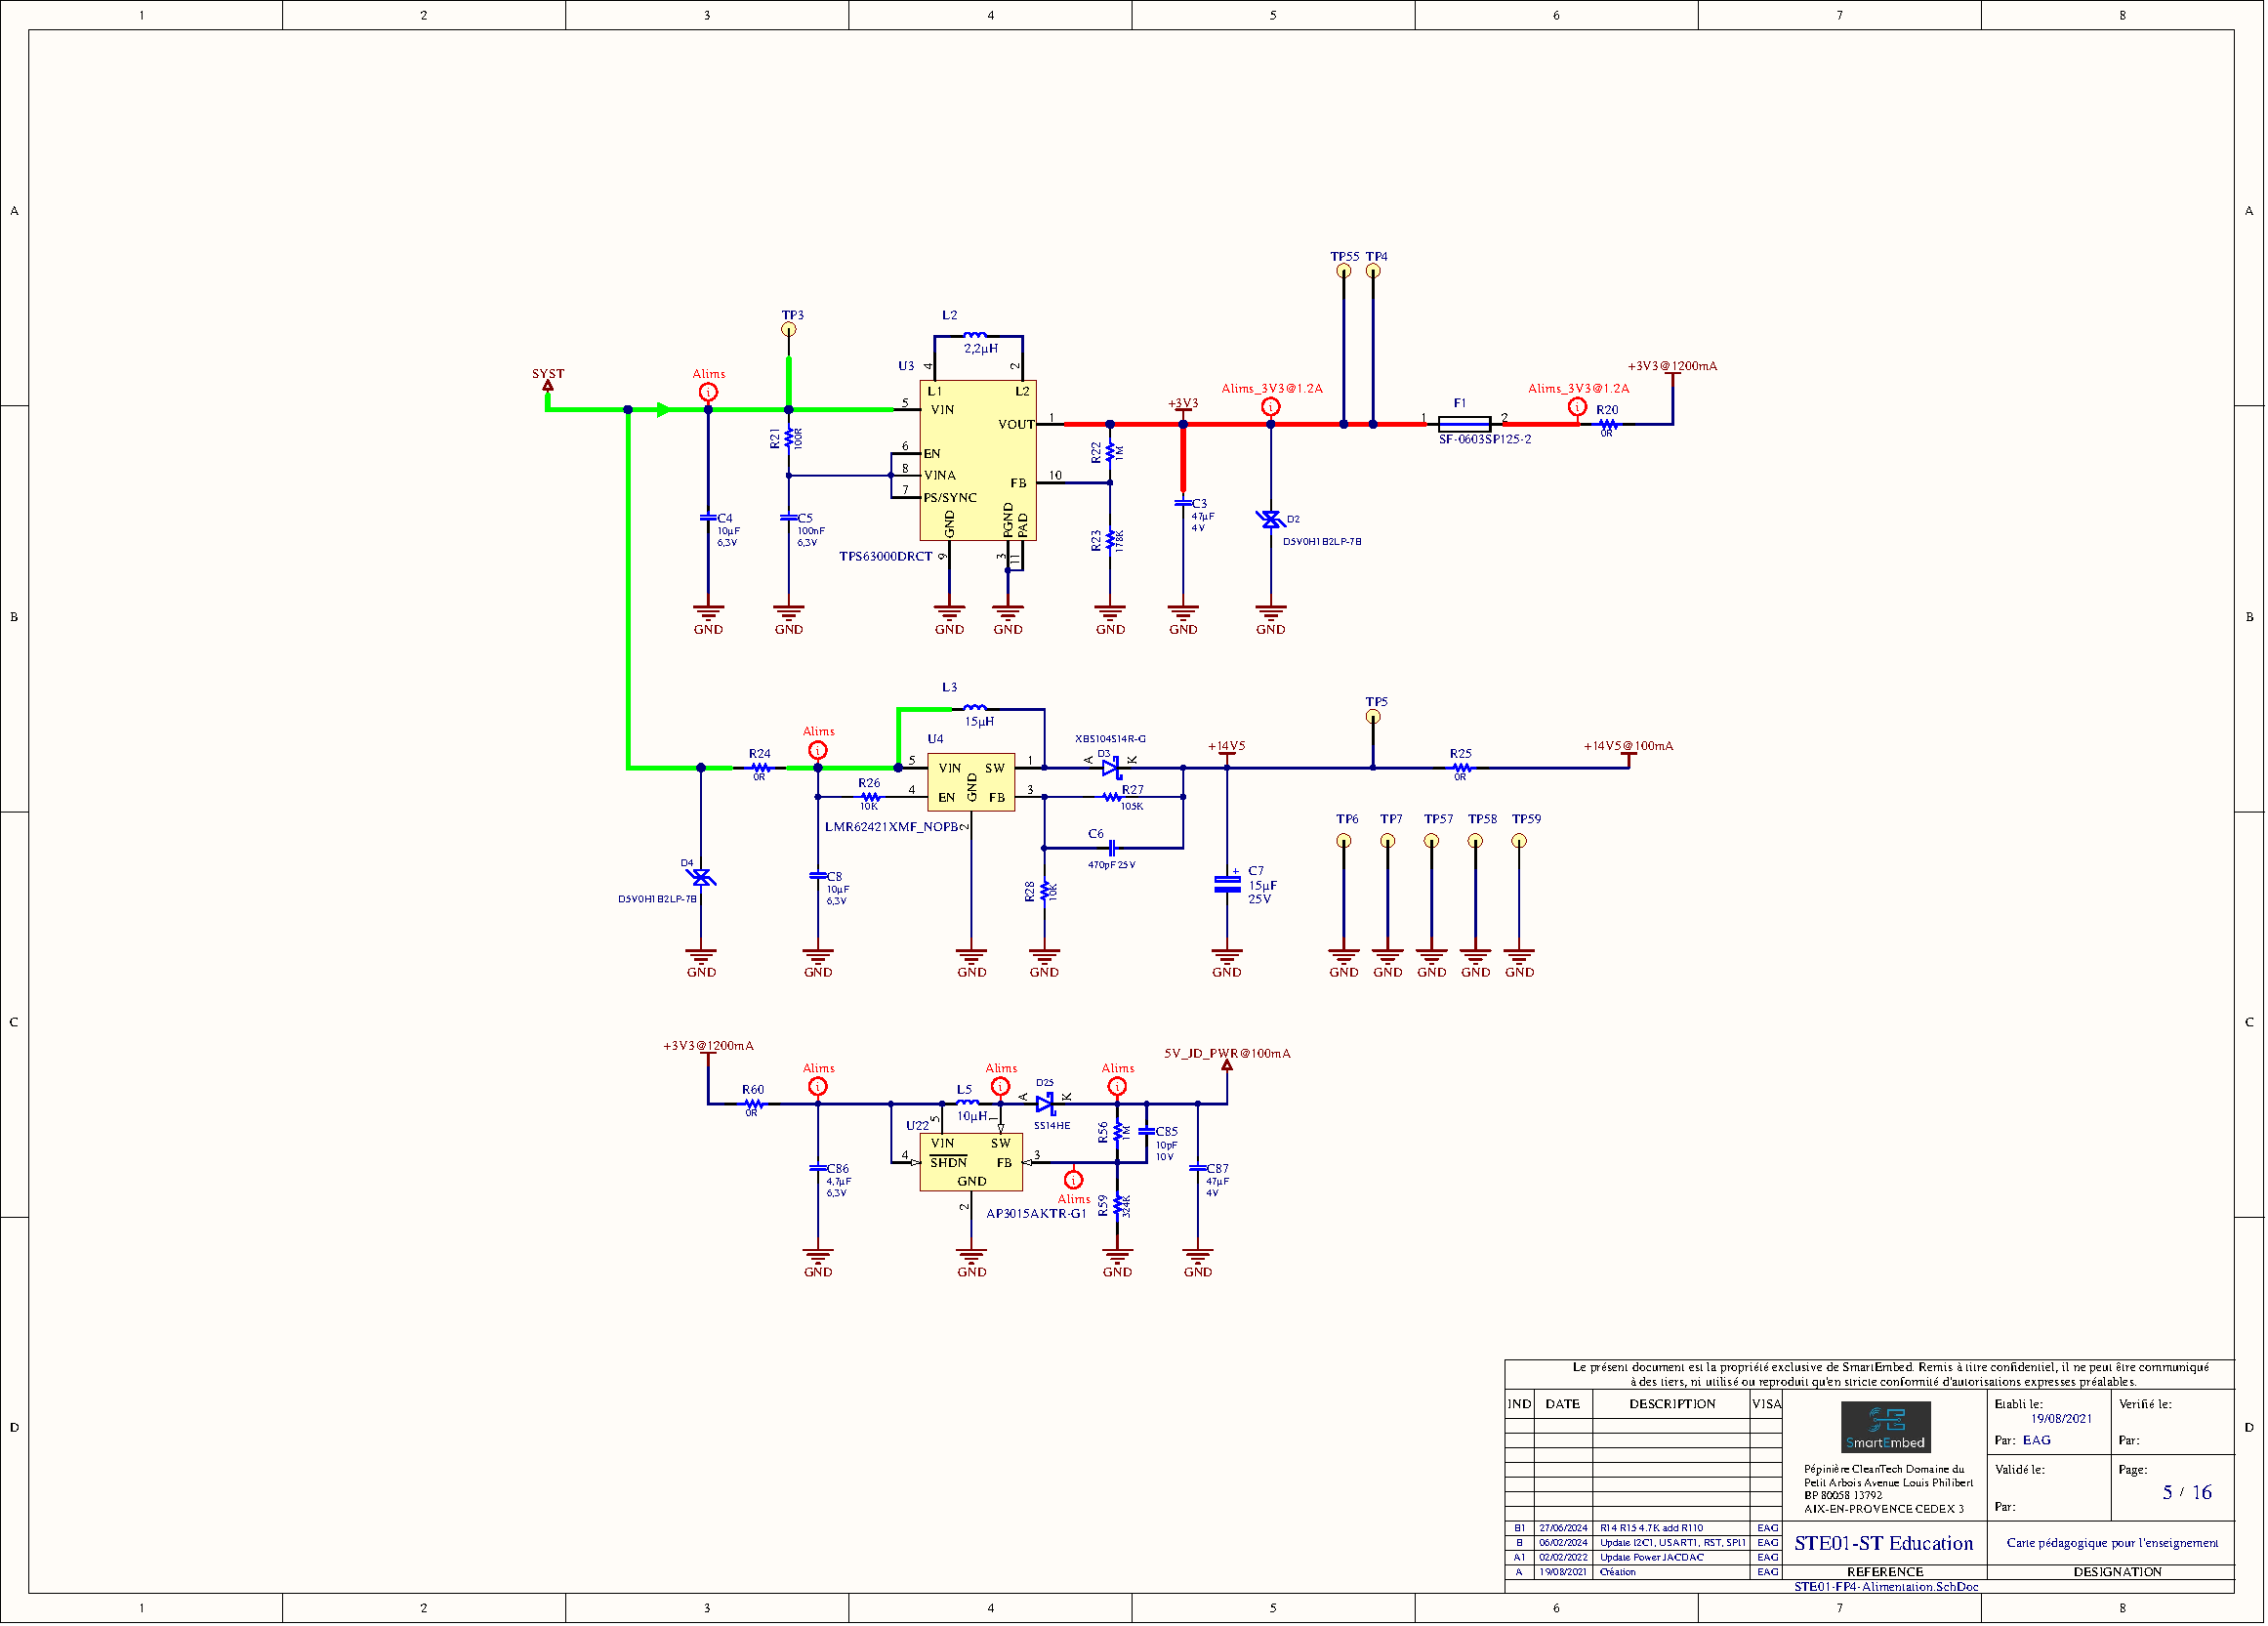Select the STE01-ST Education title field
Viewport: 2268px width, 1626px height.
point(1884,1544)
